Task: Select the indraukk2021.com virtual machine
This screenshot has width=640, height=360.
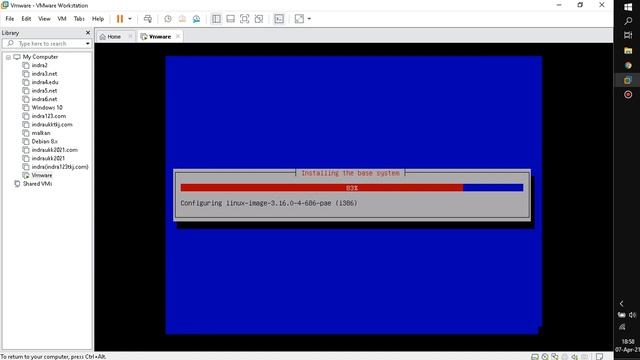Action: tap(54, 150)
